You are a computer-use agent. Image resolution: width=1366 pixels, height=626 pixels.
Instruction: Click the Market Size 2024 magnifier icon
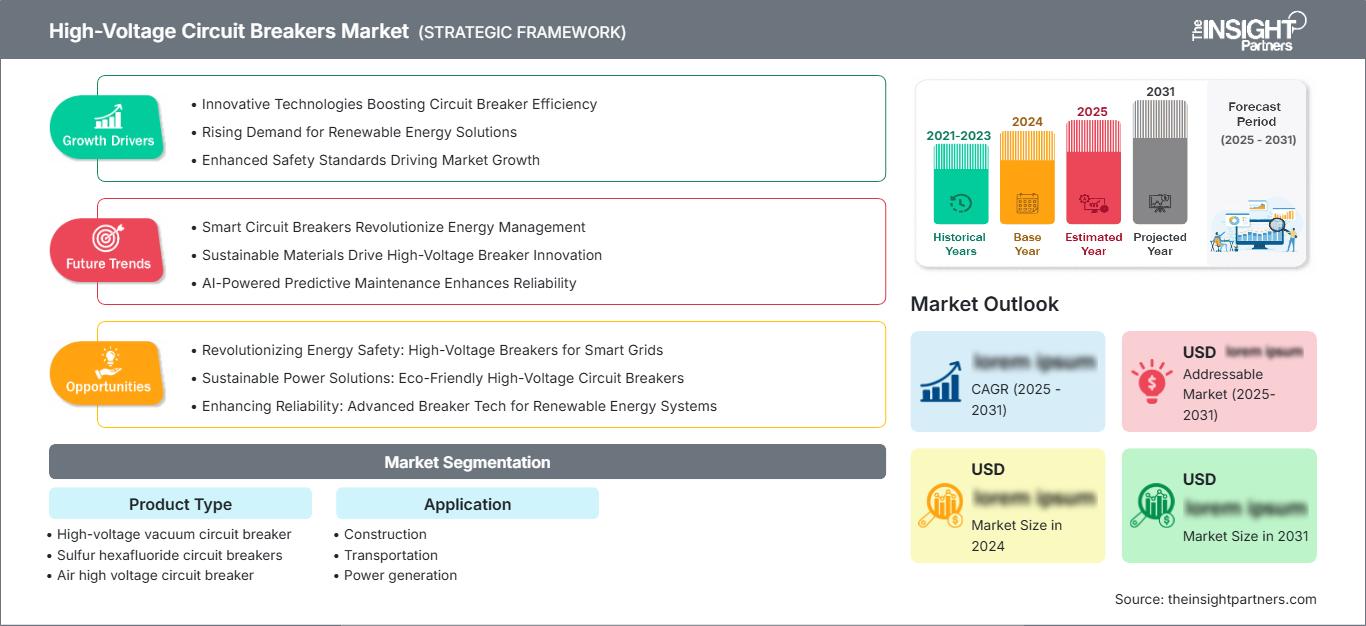tap(942, 505)
